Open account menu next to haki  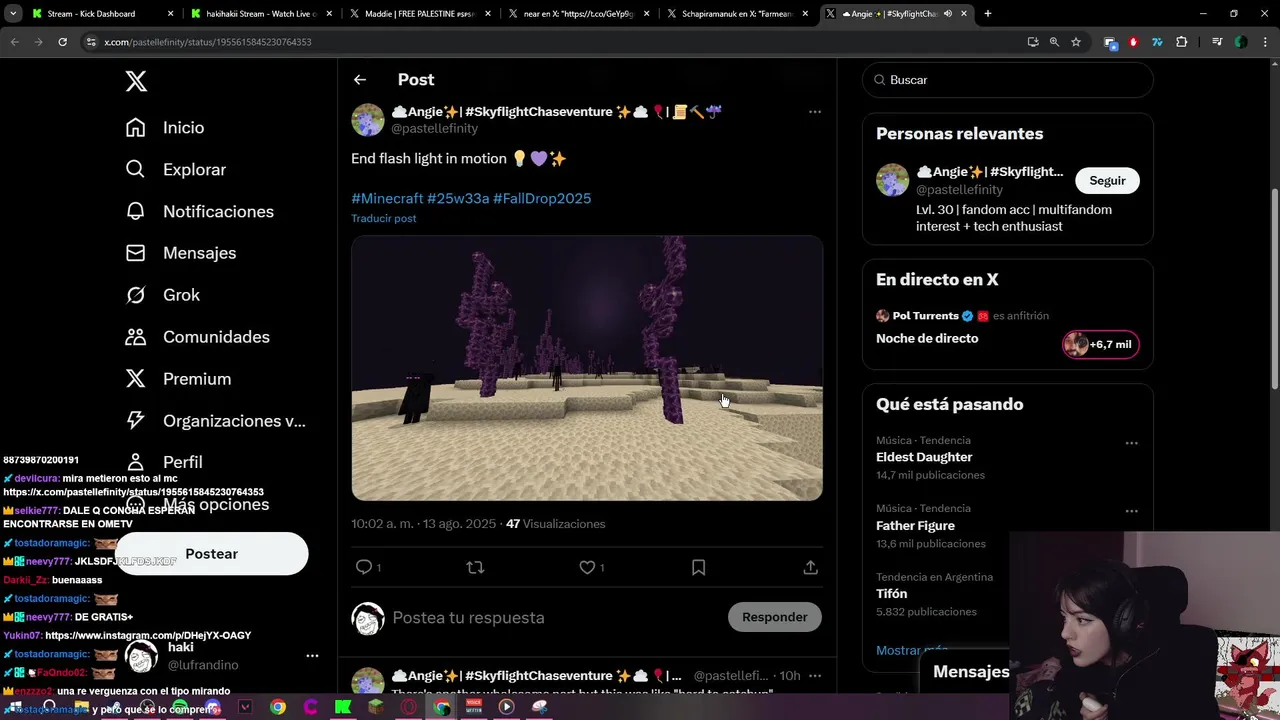point(312,656)
